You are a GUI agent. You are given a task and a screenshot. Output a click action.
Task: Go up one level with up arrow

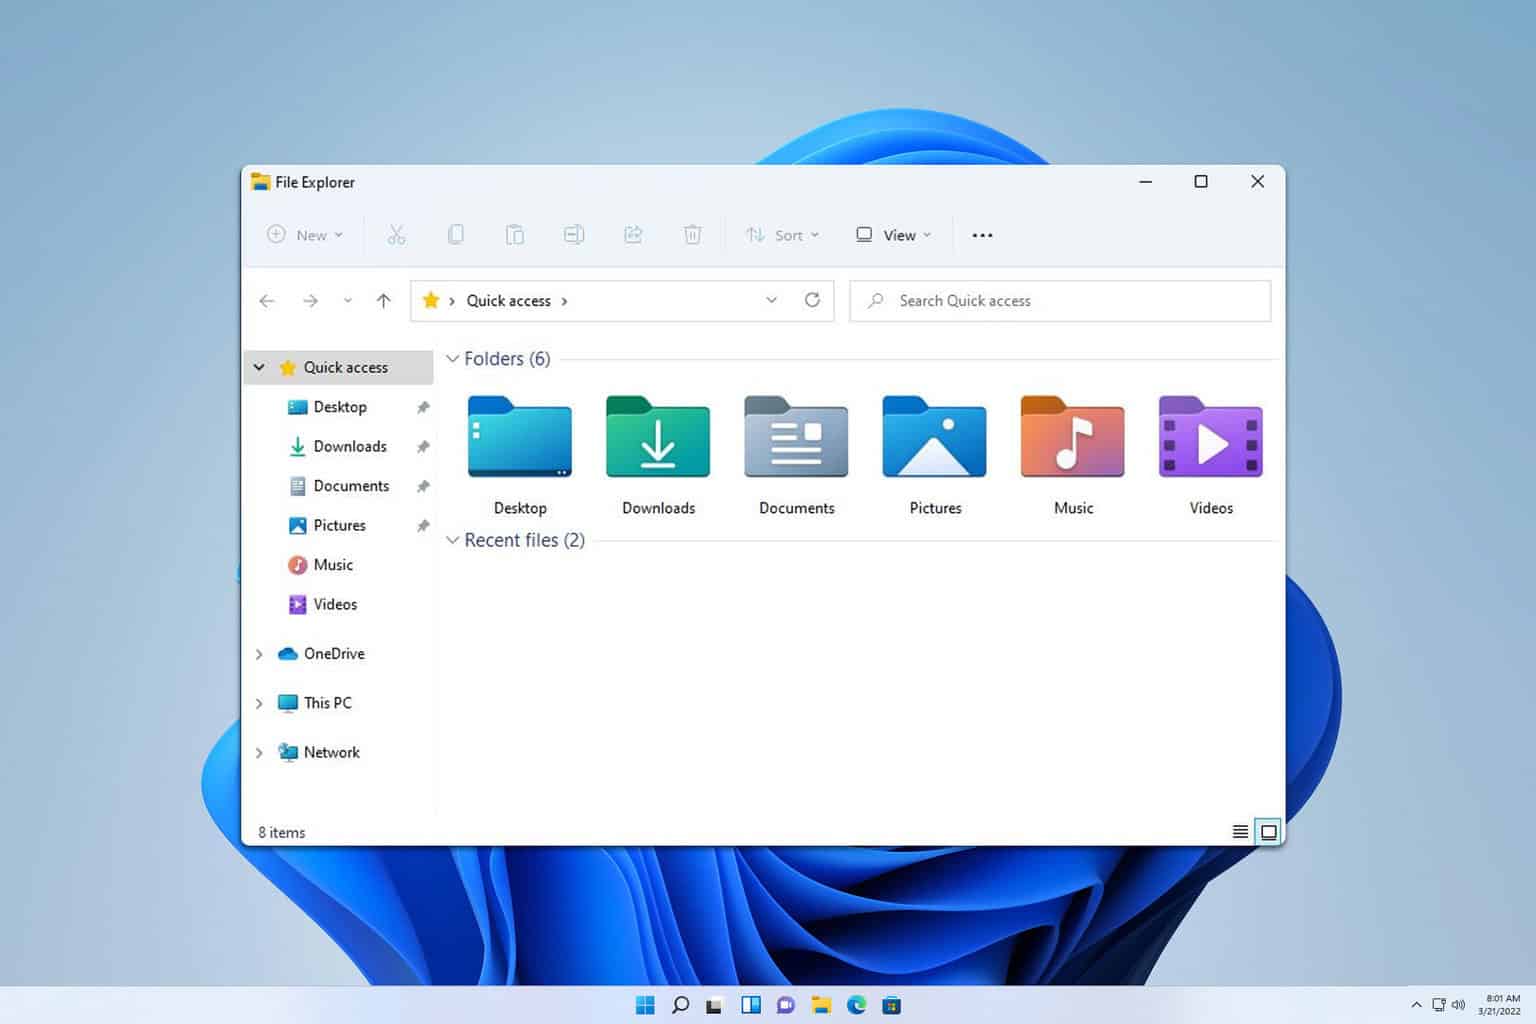tap(383, 301)
